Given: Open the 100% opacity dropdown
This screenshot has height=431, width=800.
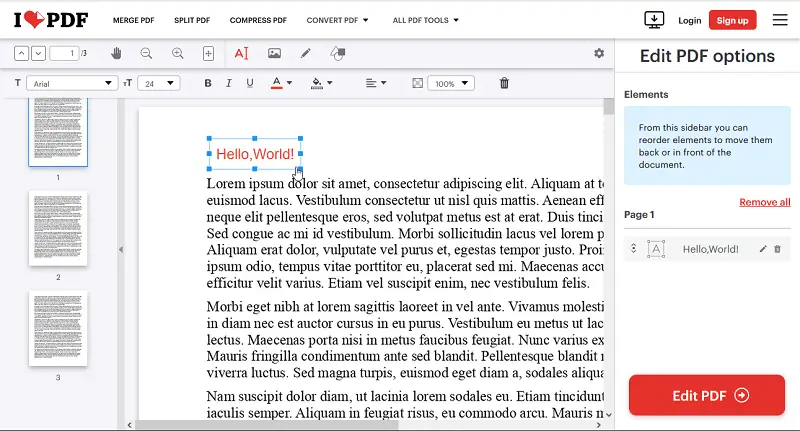Looking at the screenshot, I should (451, 83).
